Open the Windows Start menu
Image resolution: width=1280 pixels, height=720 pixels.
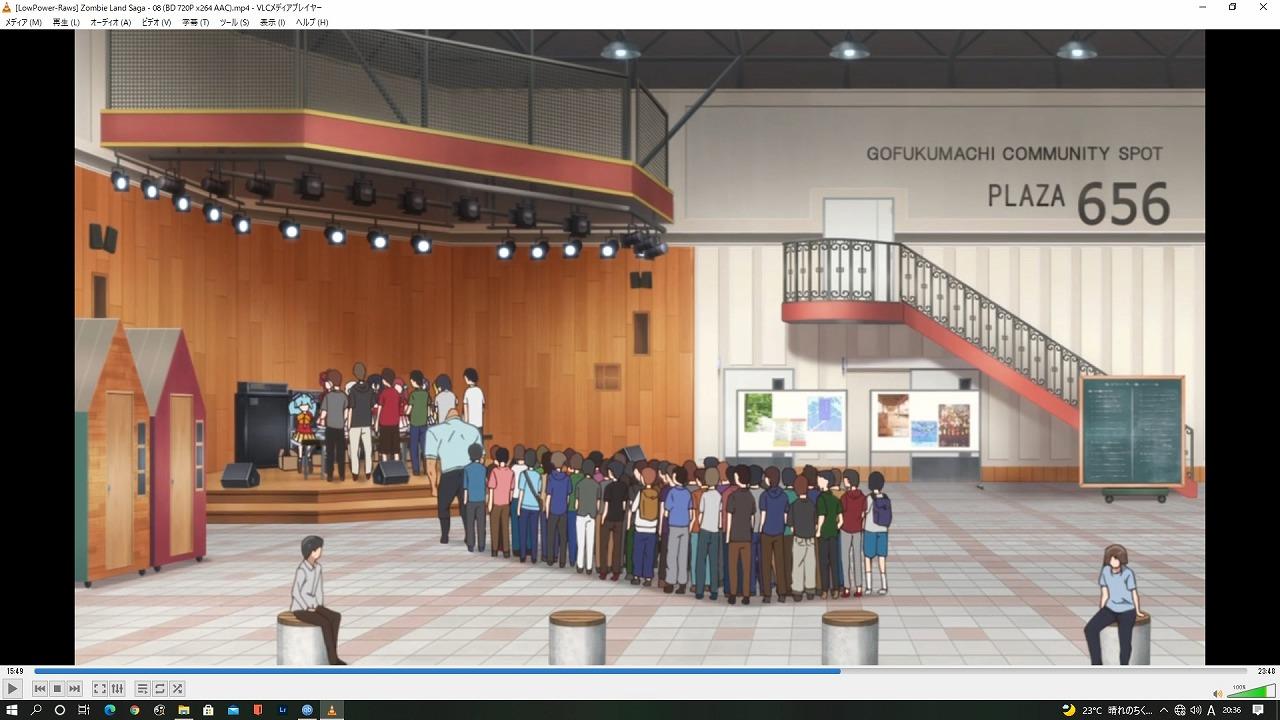tap(12, 710)
